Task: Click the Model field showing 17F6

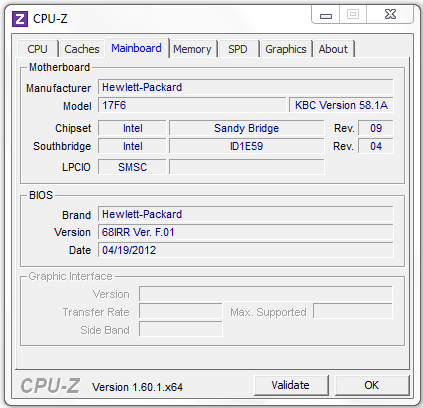Action: (192, 105)
